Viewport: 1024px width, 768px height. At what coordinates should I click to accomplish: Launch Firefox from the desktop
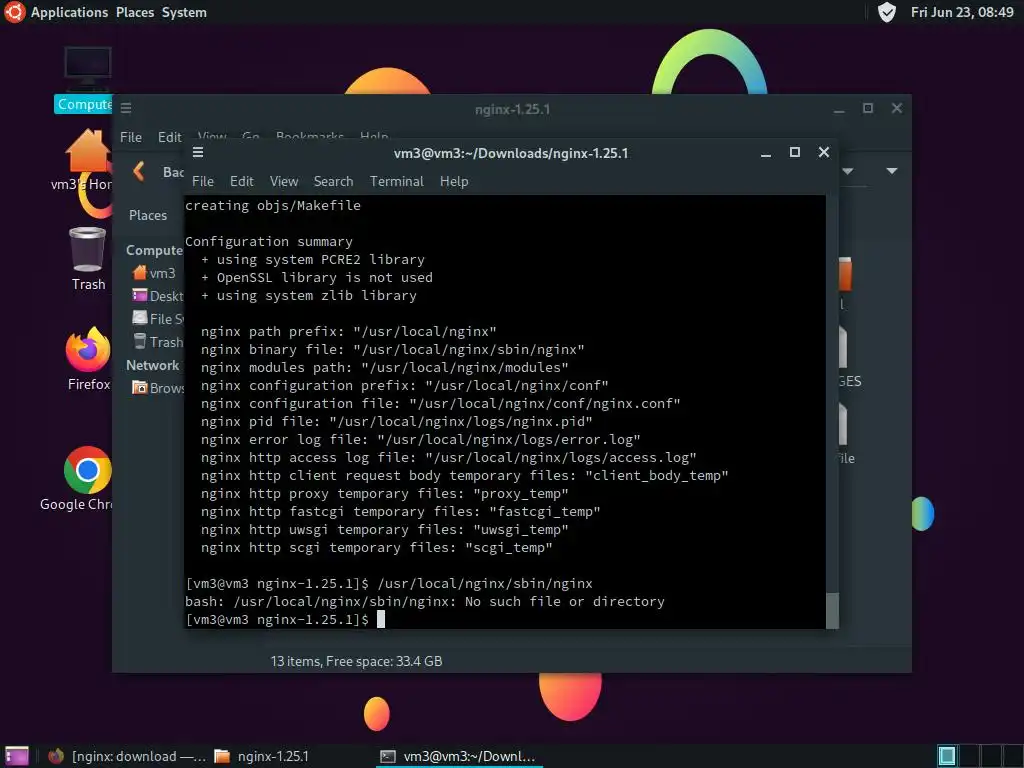88,359
